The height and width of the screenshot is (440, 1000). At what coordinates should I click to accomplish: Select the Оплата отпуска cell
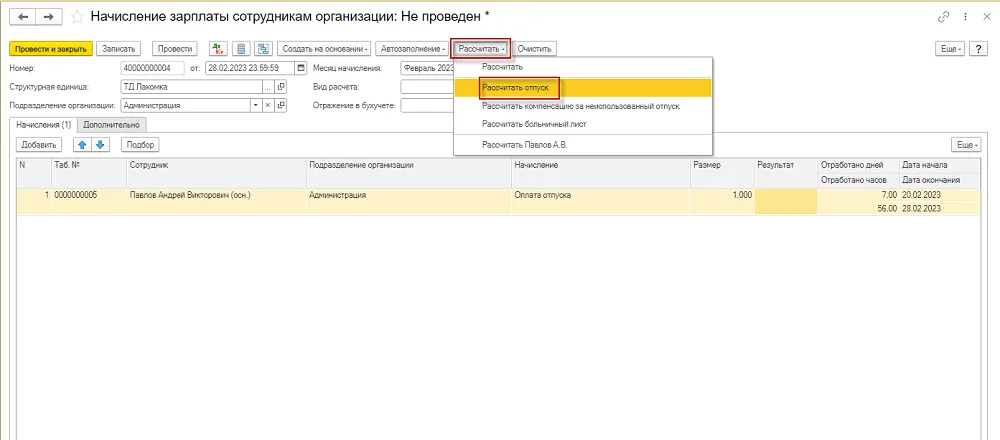pos(601,202)
